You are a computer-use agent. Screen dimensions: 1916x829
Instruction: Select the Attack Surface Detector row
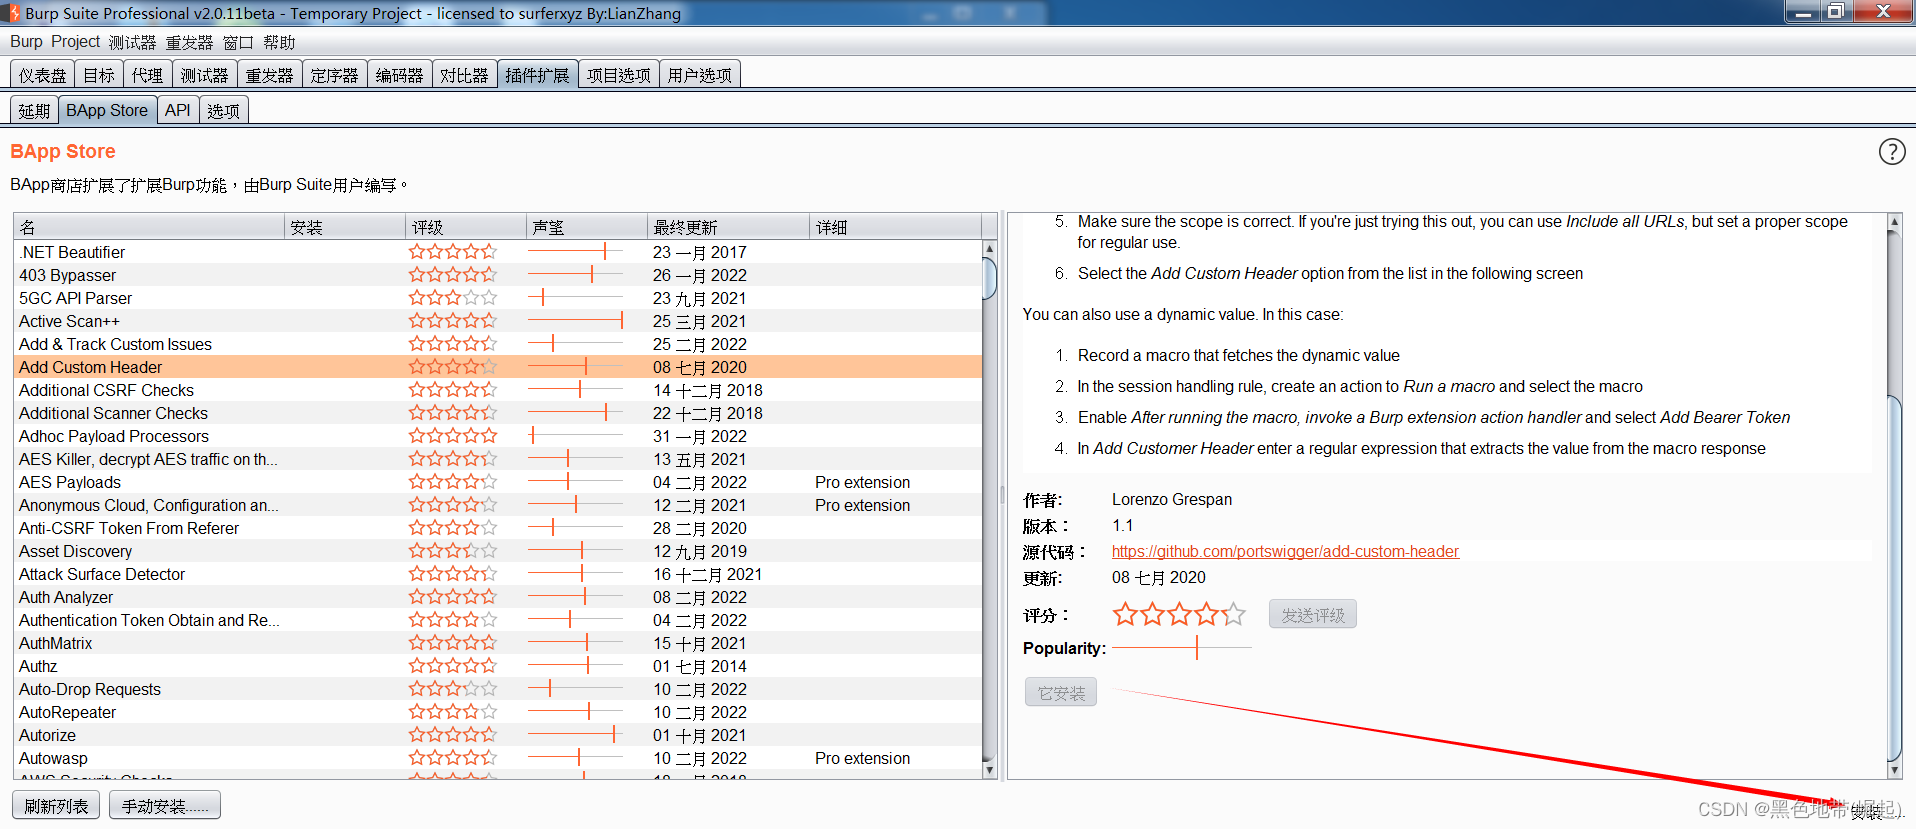click(x=498, y=574)
